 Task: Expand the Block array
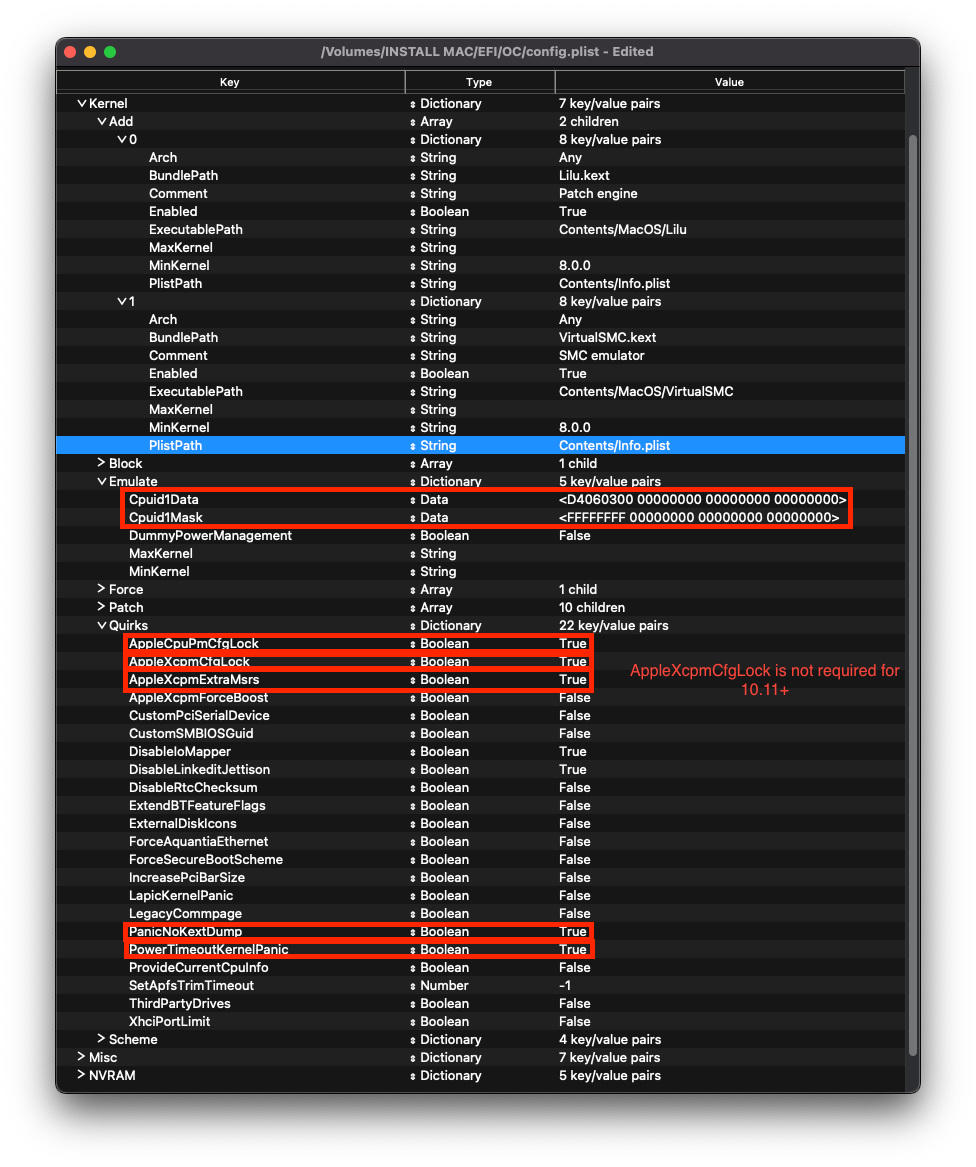(101, 464)
